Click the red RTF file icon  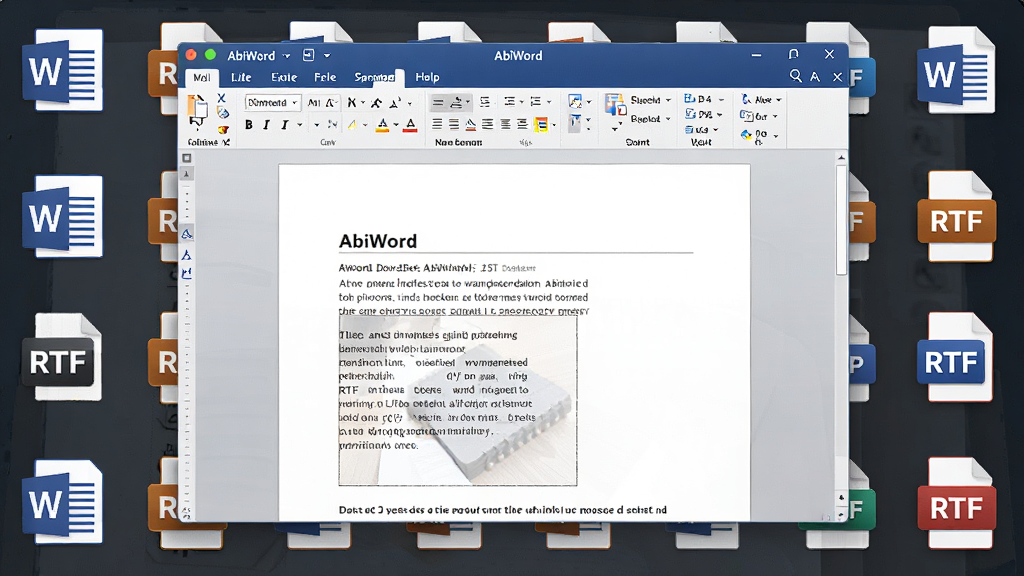click(x=957, y=504)
